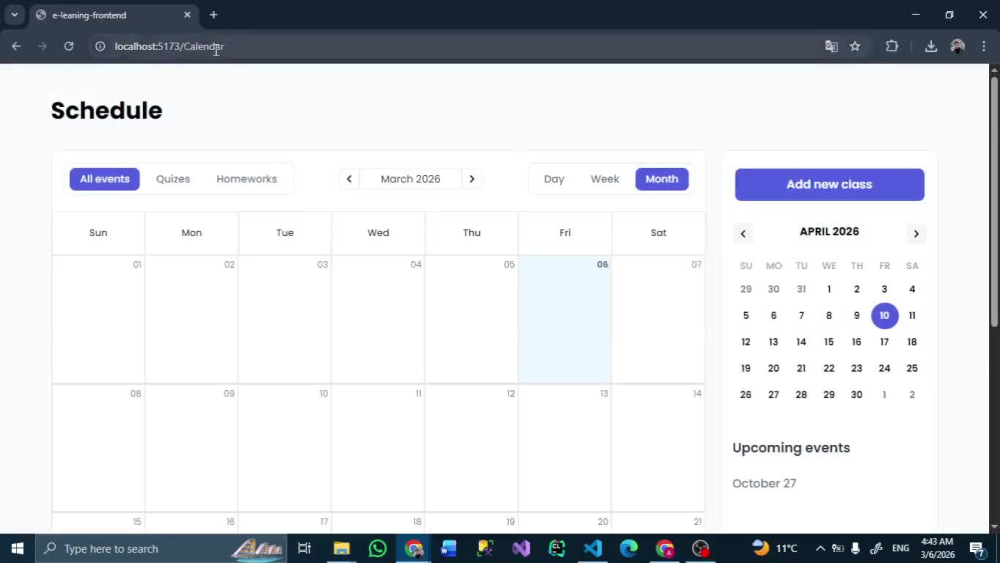Open the browser downloads

tap(930, 46)
